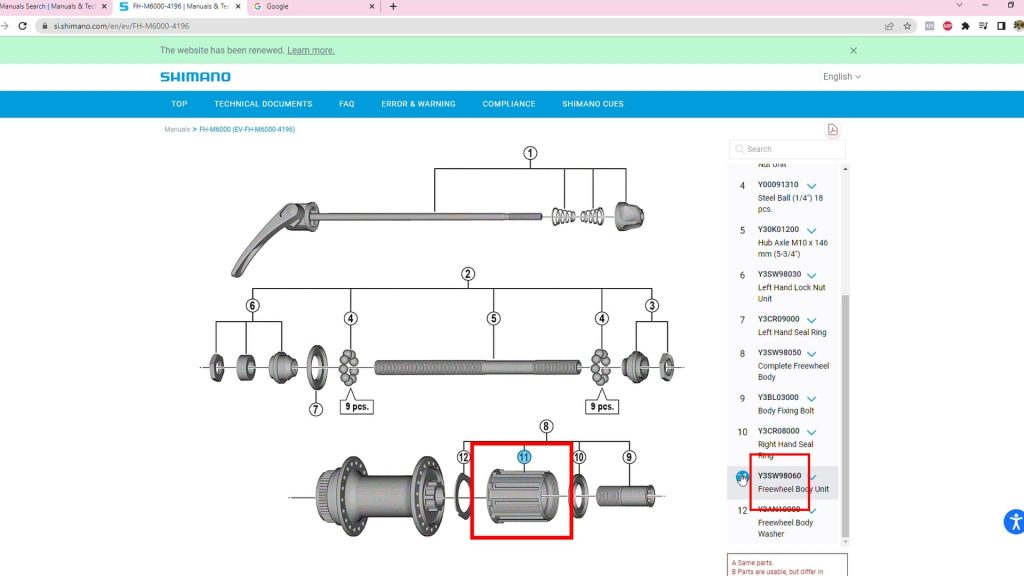1024x576 pixels.
Task: Open the media control playlist icon
Action: point(983,26)
